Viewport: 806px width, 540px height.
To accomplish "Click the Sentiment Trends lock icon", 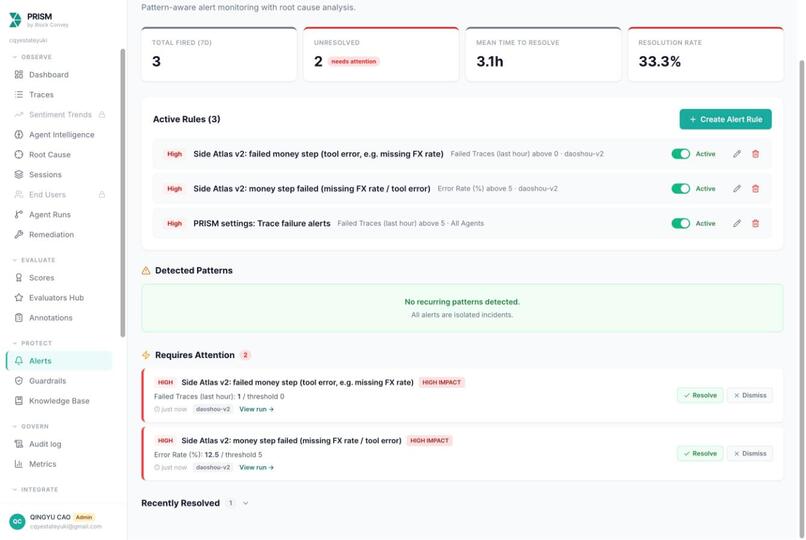I will tap(102, 115).
